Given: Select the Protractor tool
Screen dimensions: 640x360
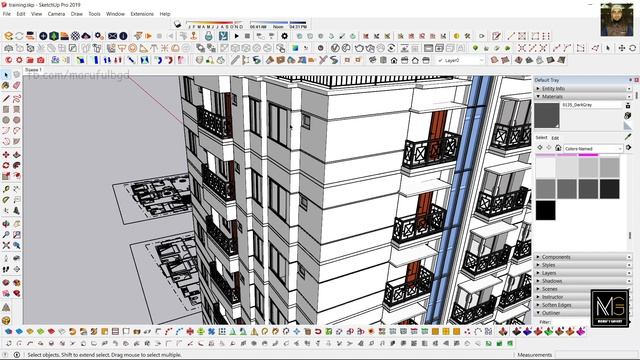Looking at the screenshot, I should click(6, 200).
